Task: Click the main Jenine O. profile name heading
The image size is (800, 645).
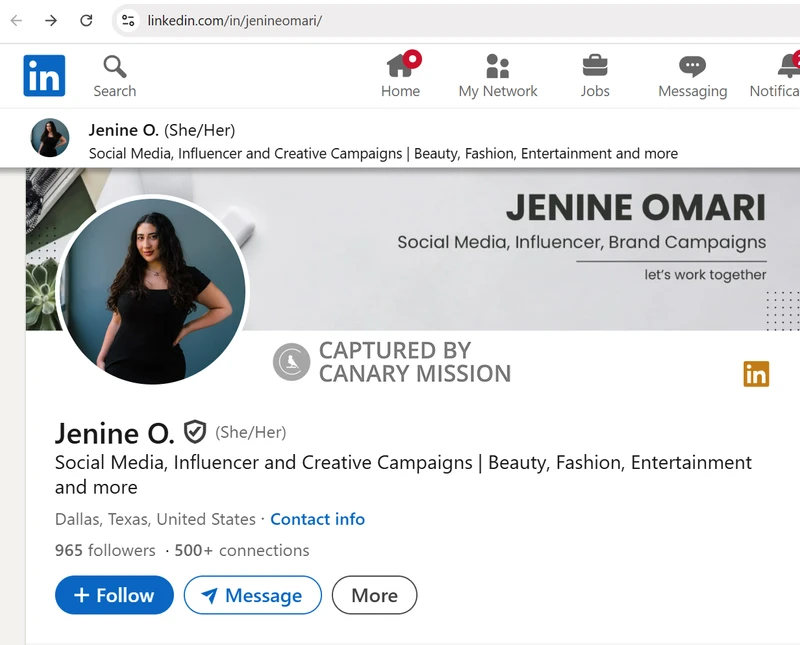Action: coord(114,433)
